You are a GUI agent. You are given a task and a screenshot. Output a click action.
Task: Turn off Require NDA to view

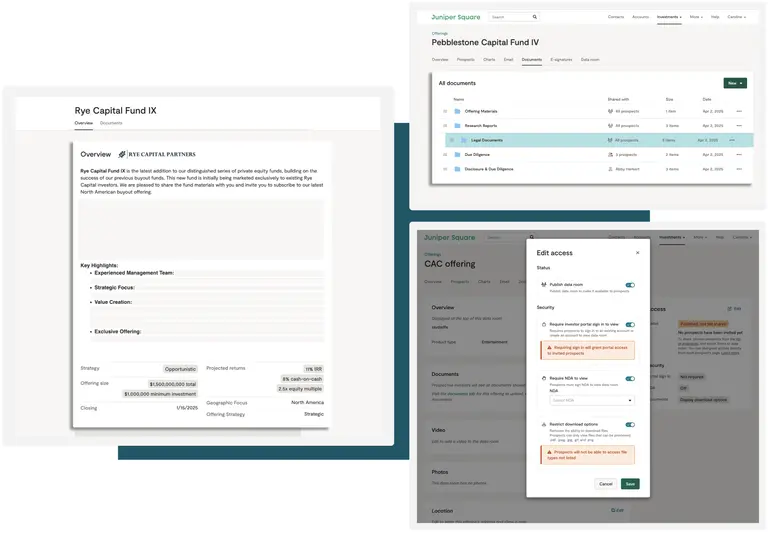[630, 379]
